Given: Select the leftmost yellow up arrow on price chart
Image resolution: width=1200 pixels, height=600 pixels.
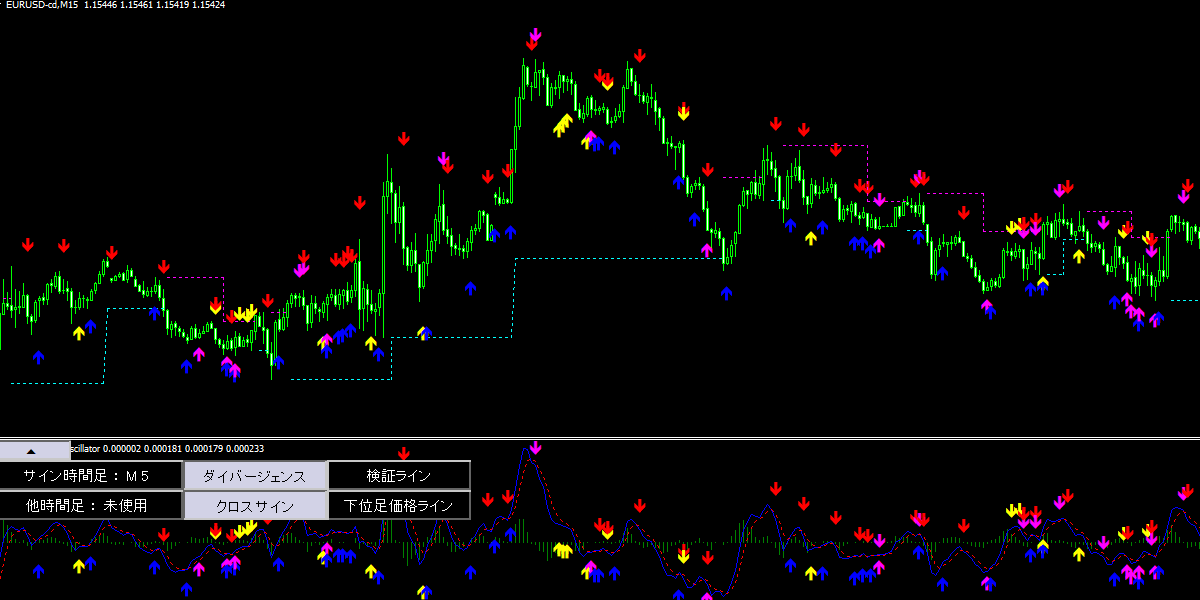Looking at the screenshot, I should (x=79, y=332).
